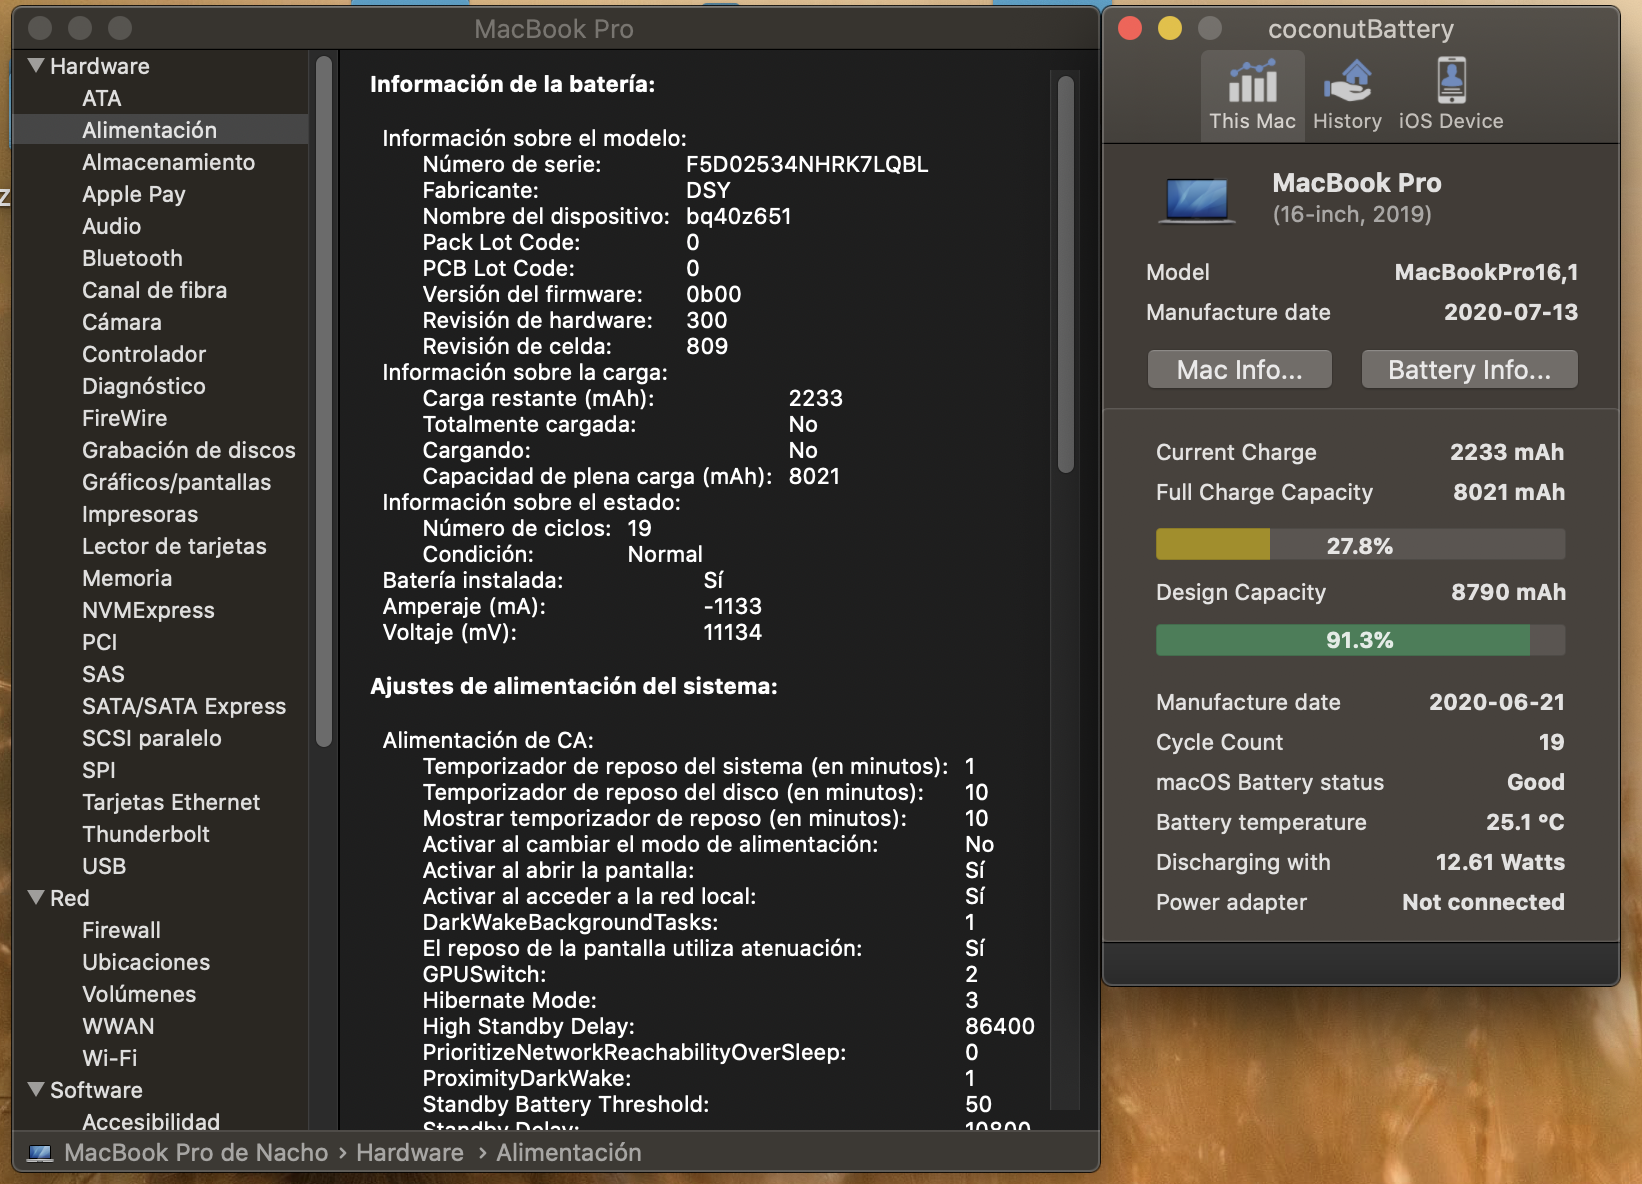Select Firewall under Red

pos(121,930)
